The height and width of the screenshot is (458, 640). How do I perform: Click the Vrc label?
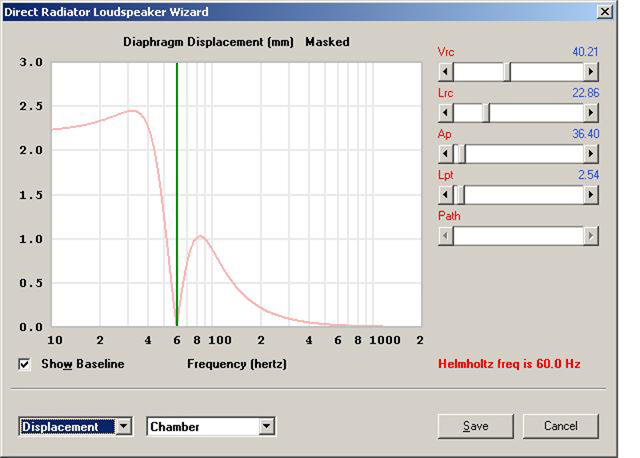coord(446,52)
